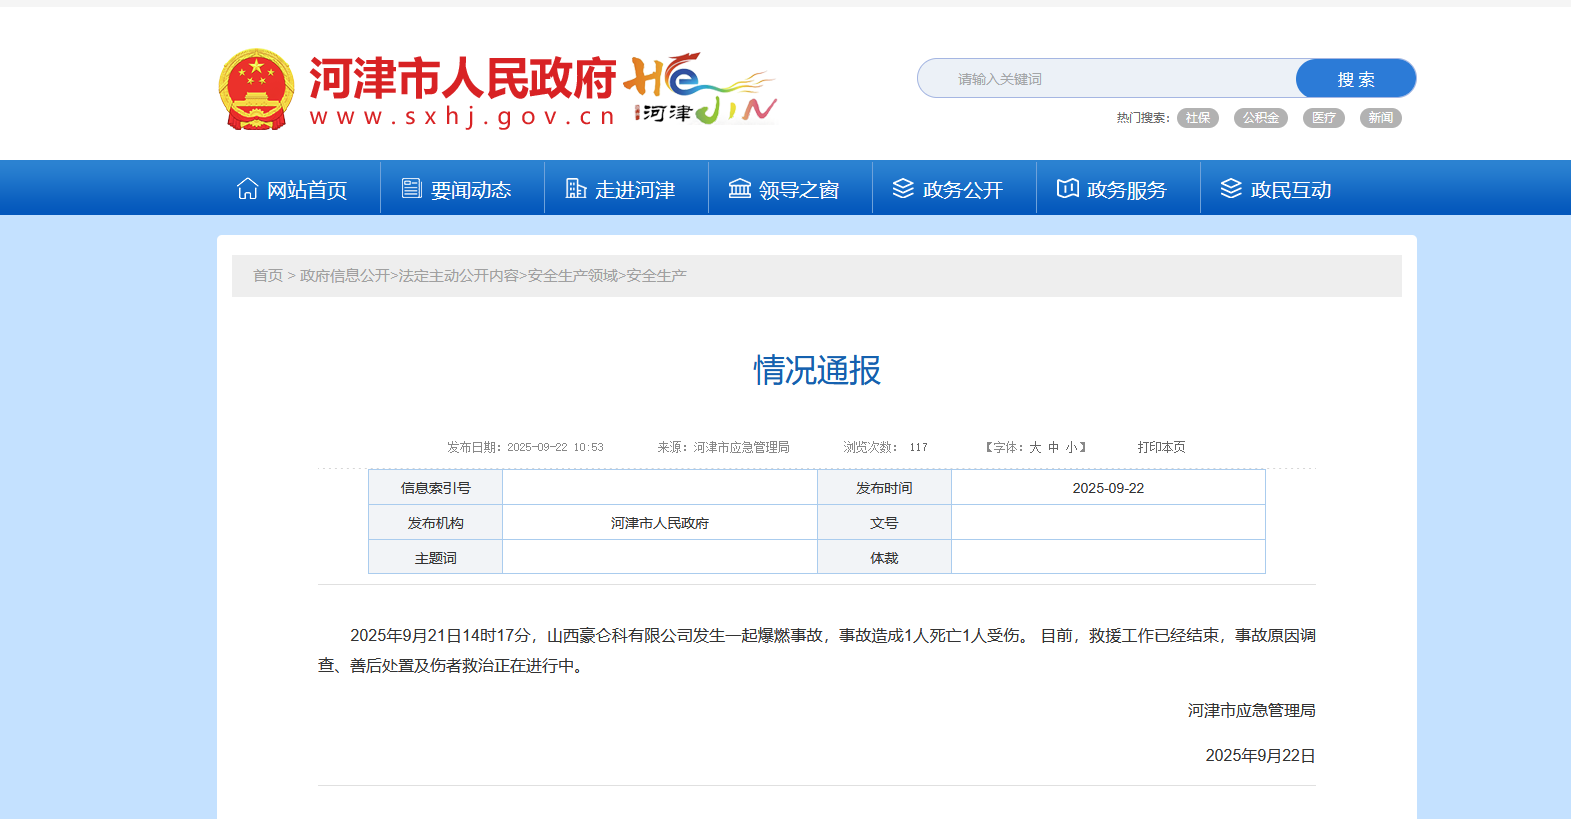This screenshot has width=1571, height=819.
Task: Click the layers icon beside 政务公开
Action: pos(903,189)
